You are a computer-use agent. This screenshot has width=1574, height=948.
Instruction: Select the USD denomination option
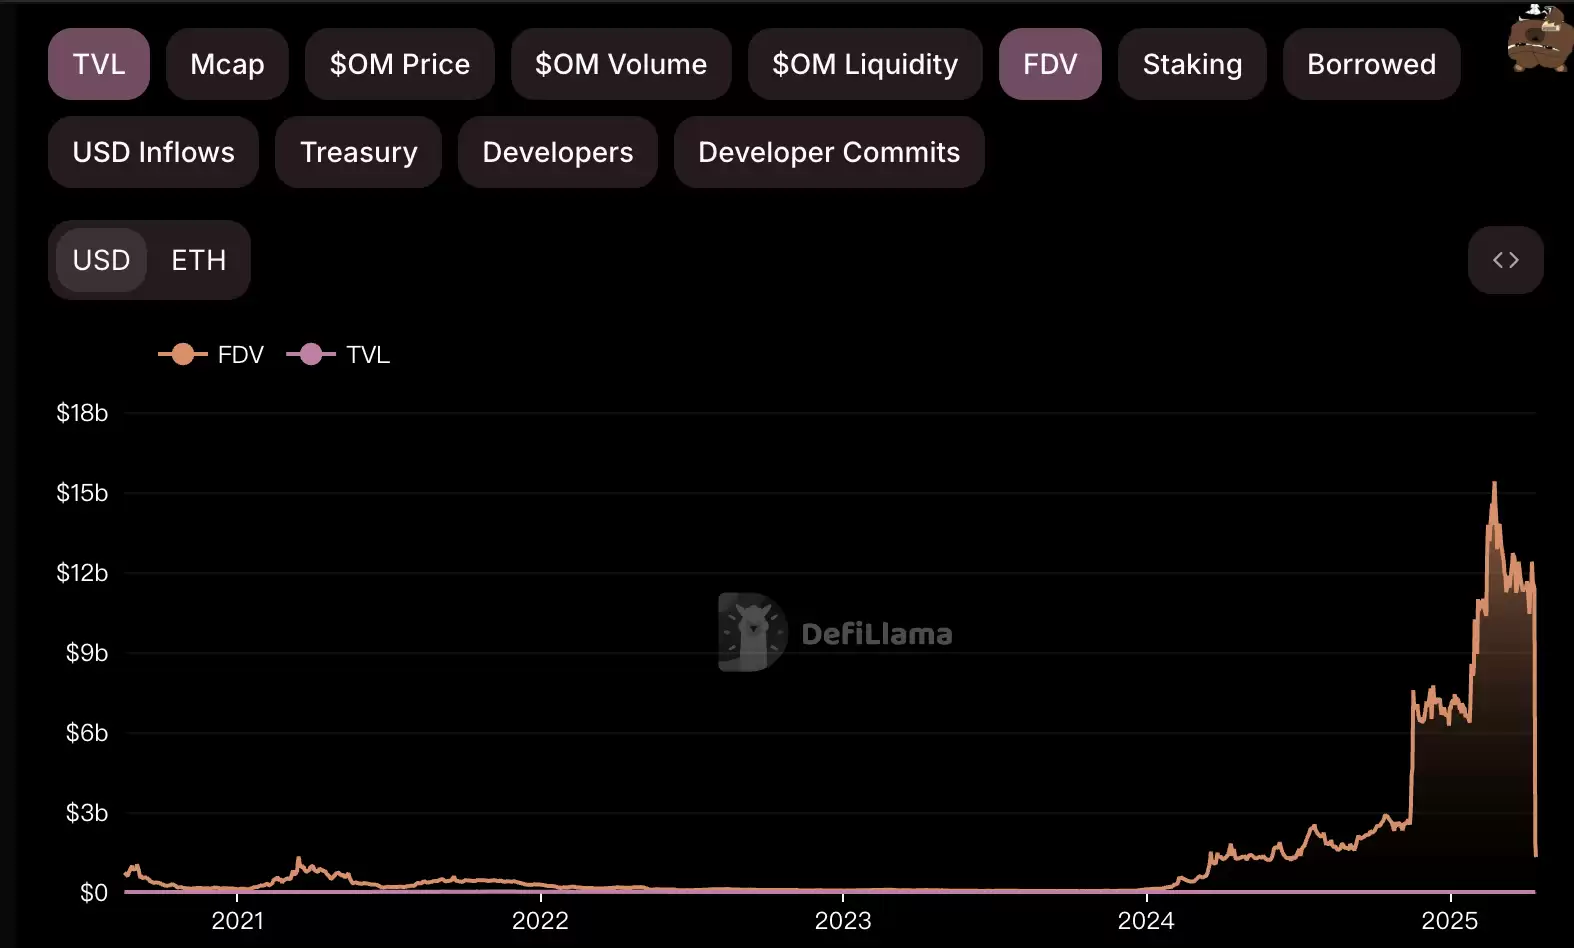tap(101, 260)
